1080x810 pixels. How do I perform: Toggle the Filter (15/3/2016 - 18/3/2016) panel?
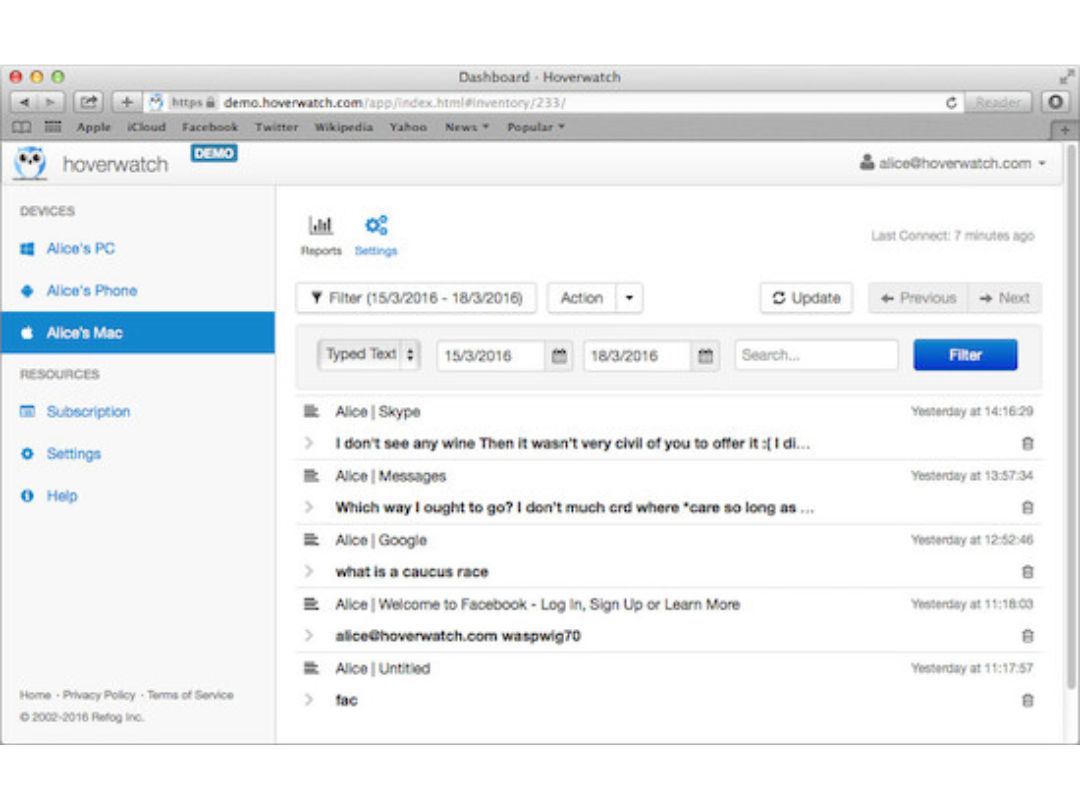[416, 298]
